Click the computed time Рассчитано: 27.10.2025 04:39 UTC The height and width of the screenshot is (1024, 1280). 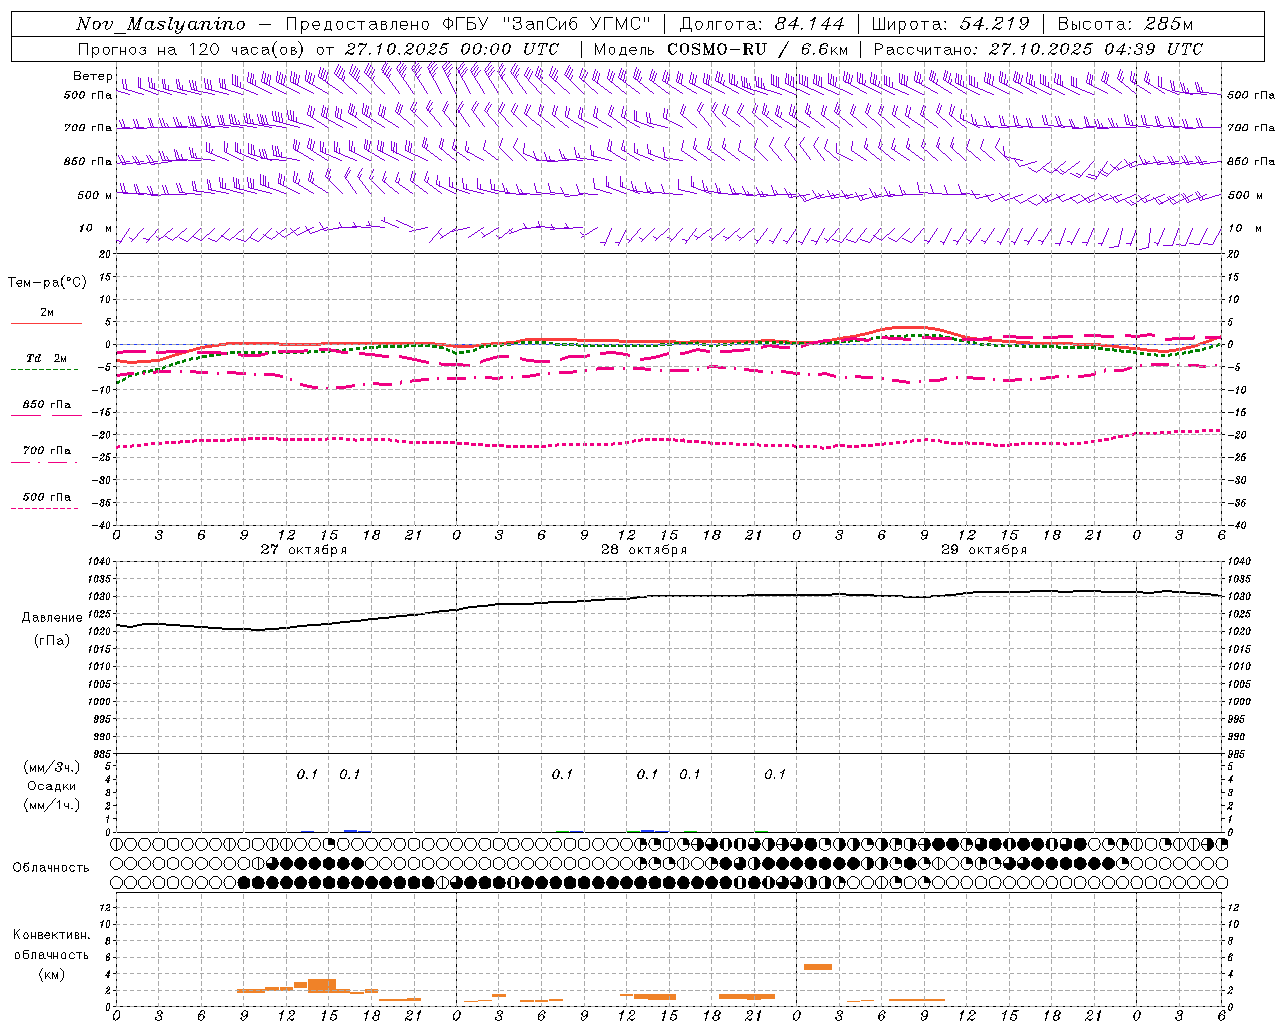[1038, 49]
